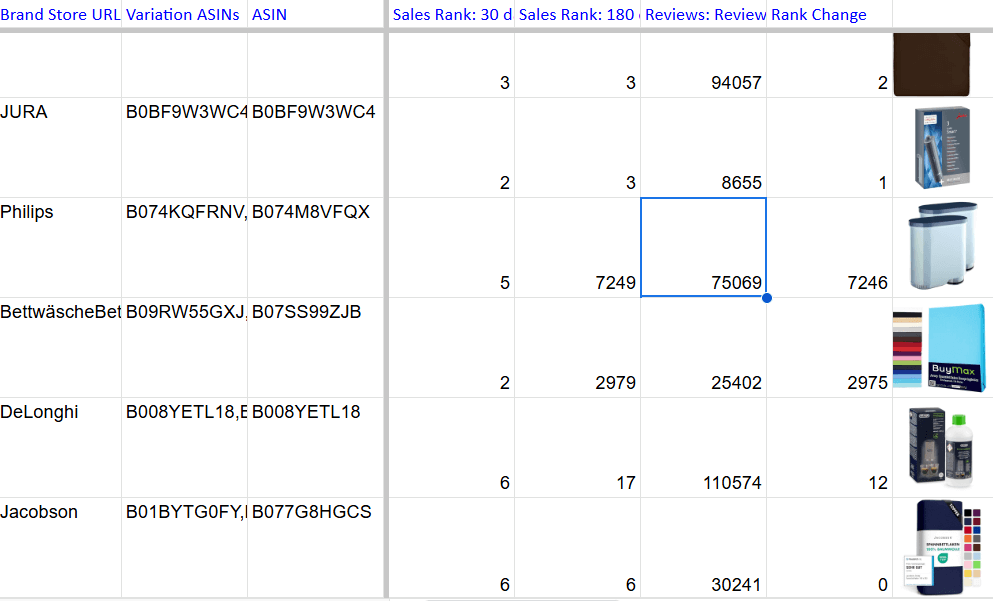
Task: Click the DeLonghi brand cell
Action: [60, 447]
